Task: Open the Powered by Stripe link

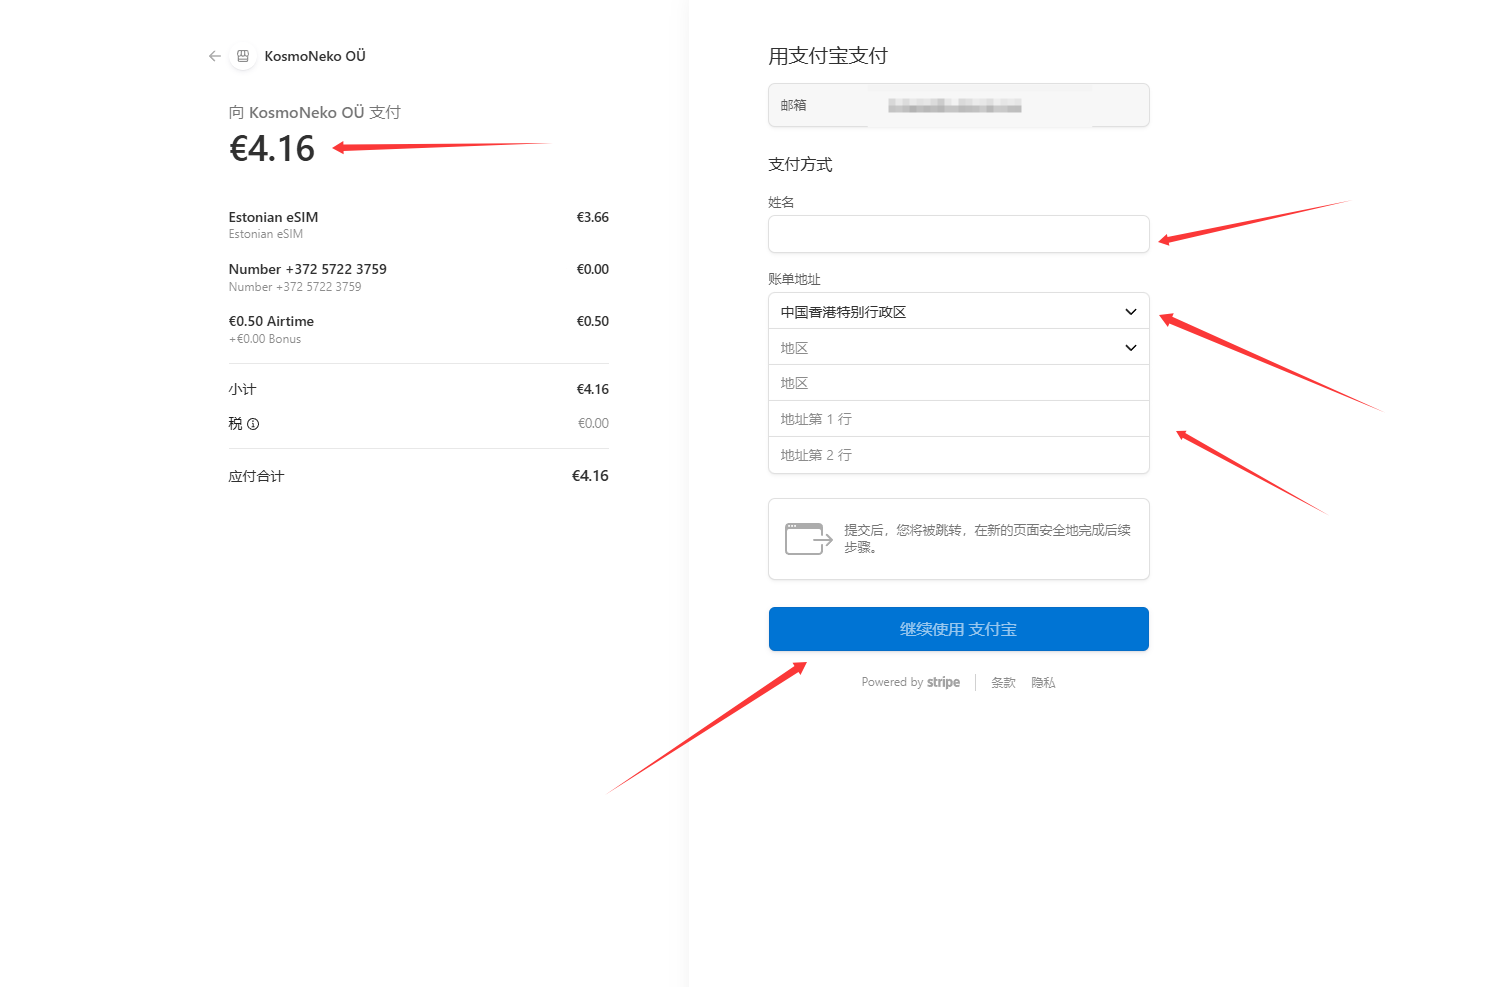Action: 910,682
